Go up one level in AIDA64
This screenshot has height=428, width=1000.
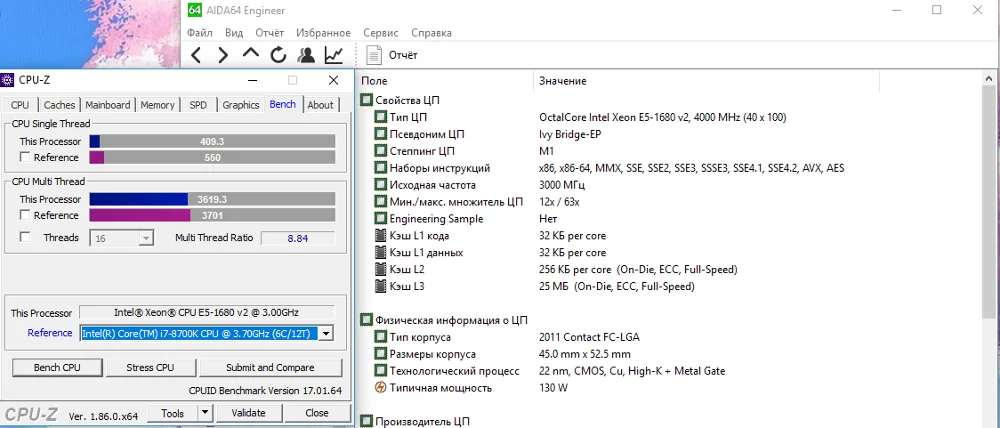251,54
